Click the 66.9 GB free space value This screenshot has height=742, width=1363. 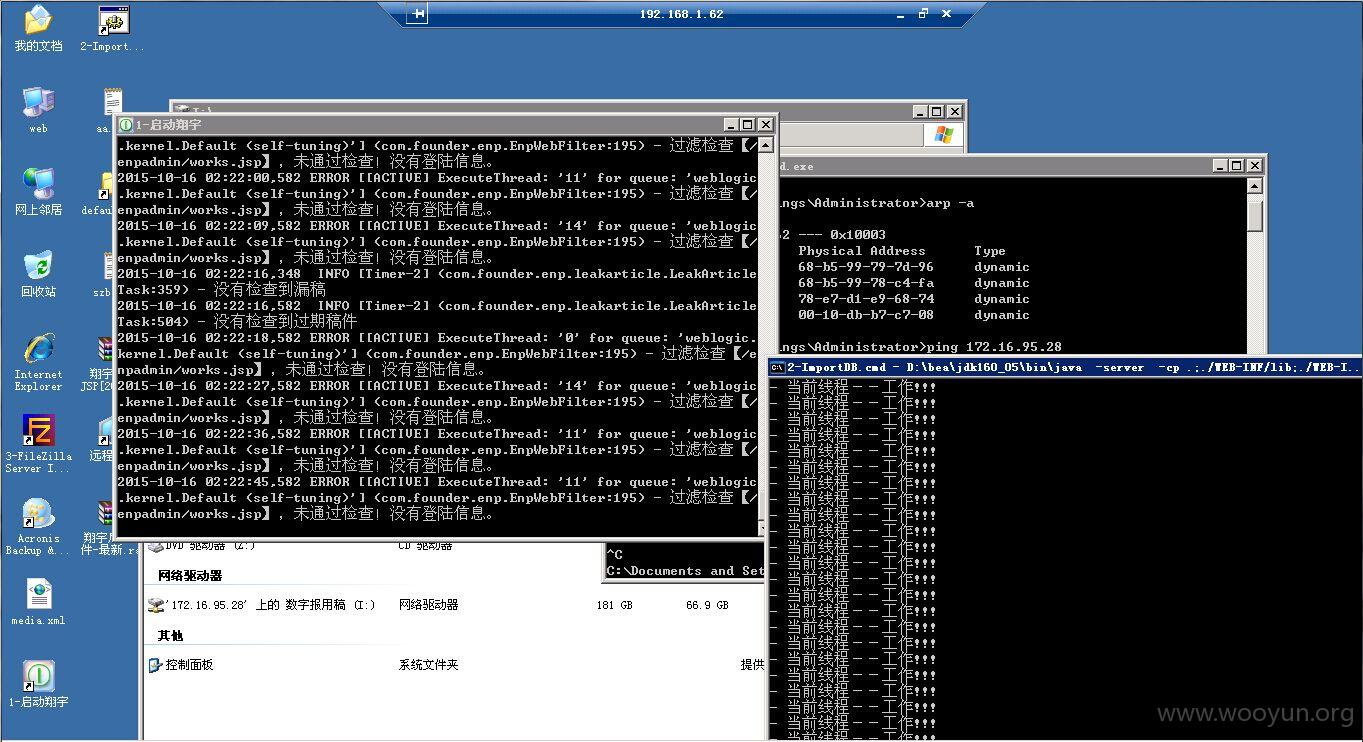point(707,605)
